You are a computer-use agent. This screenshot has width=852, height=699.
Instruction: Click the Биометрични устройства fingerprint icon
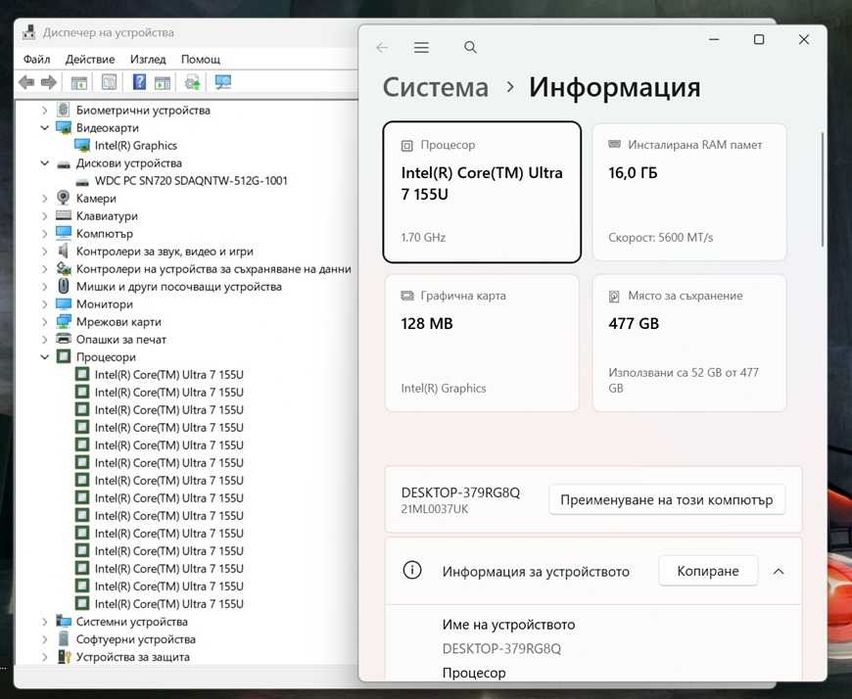(64, 110)
